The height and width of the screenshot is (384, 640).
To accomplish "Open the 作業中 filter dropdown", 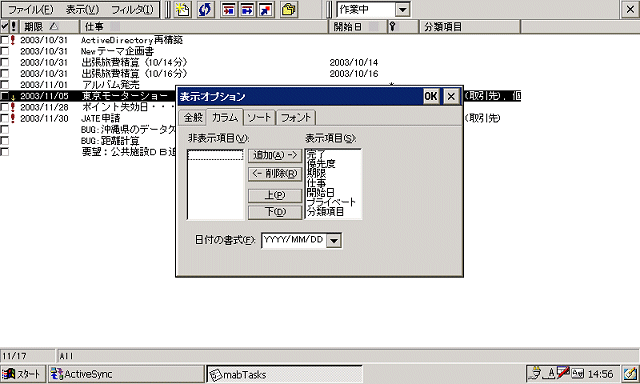I will (402, 10).
